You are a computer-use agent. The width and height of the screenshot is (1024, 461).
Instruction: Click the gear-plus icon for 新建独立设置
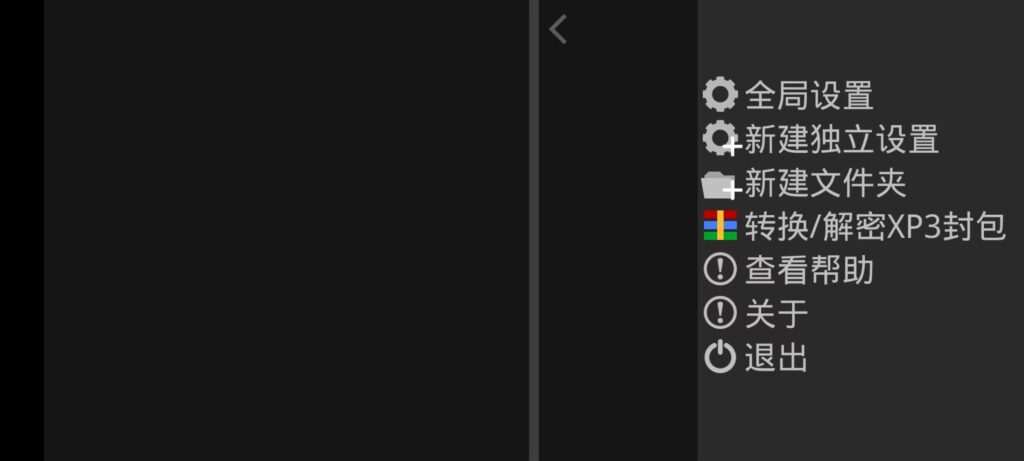coord(721,139)
